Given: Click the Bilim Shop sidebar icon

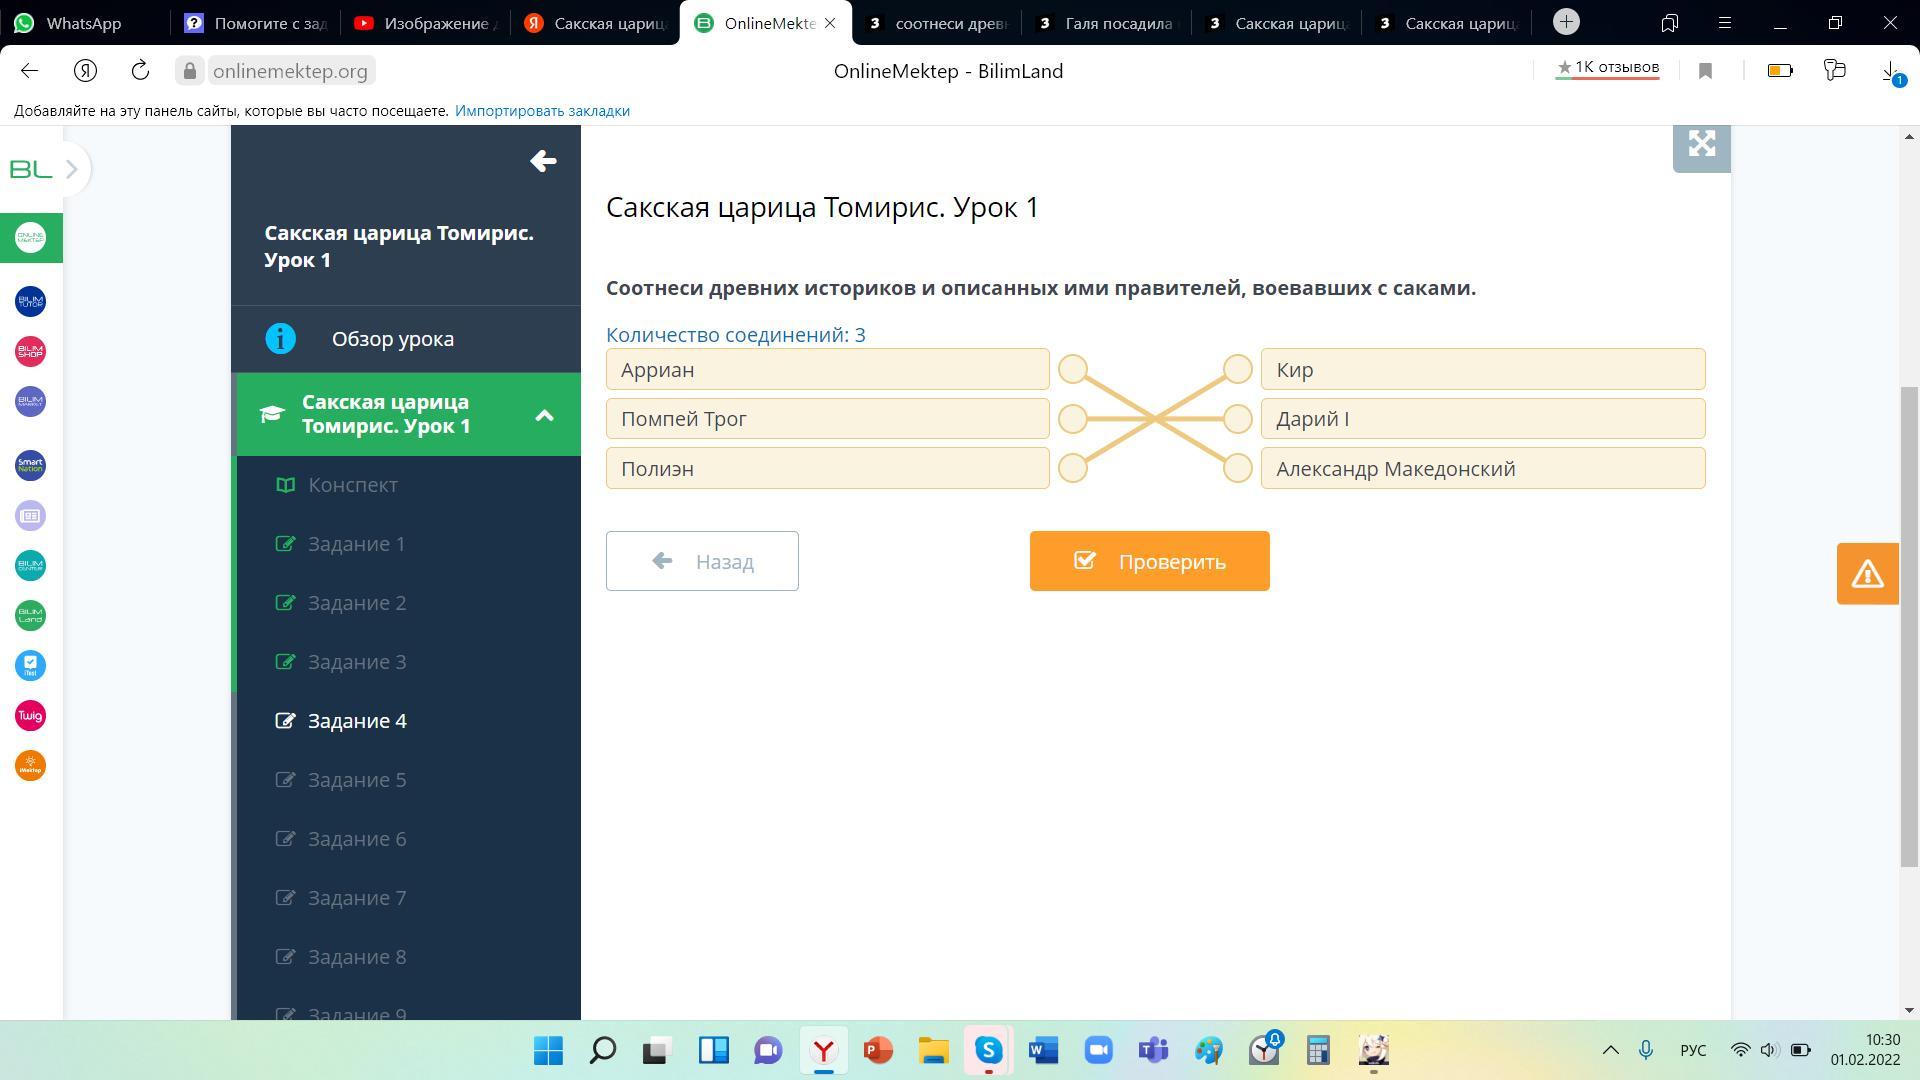Looking at the screenshot, I should coord(30,351).
